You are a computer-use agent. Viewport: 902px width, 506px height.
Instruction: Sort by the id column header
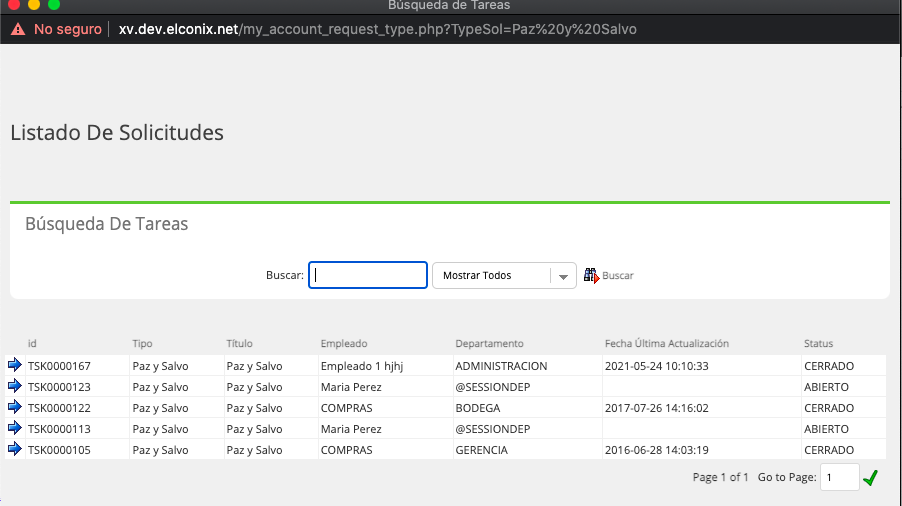[32, 343]
